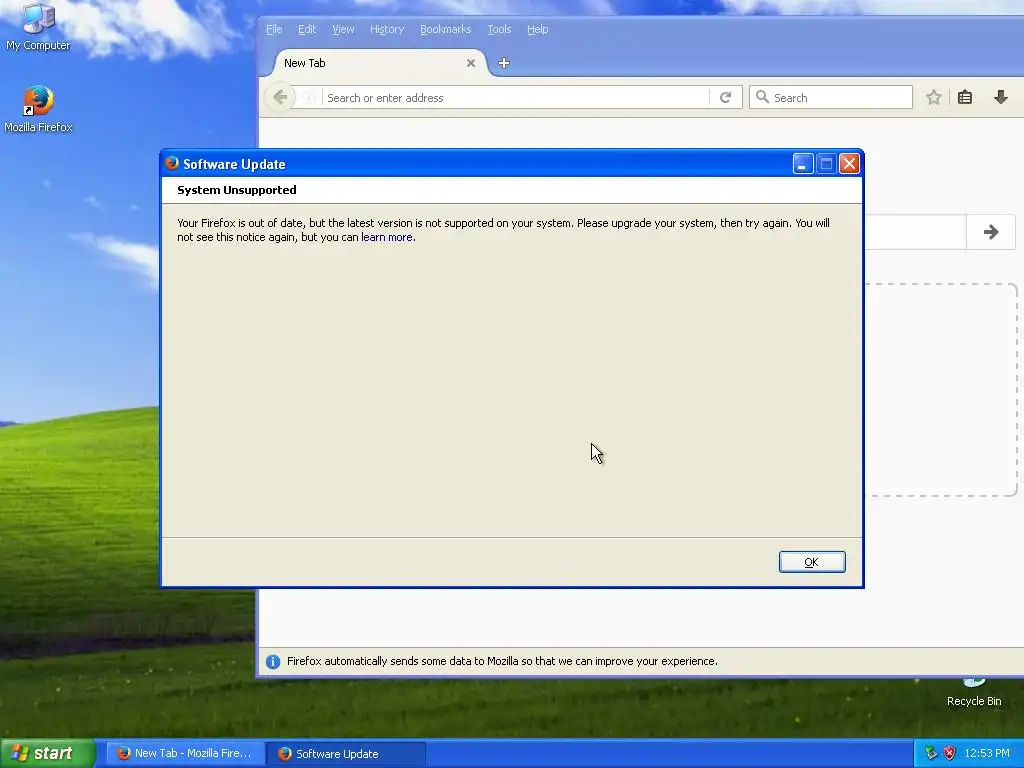Click the magnifier icon in search box
This screenshot has height=768, width=1024.
click(762, 97)
